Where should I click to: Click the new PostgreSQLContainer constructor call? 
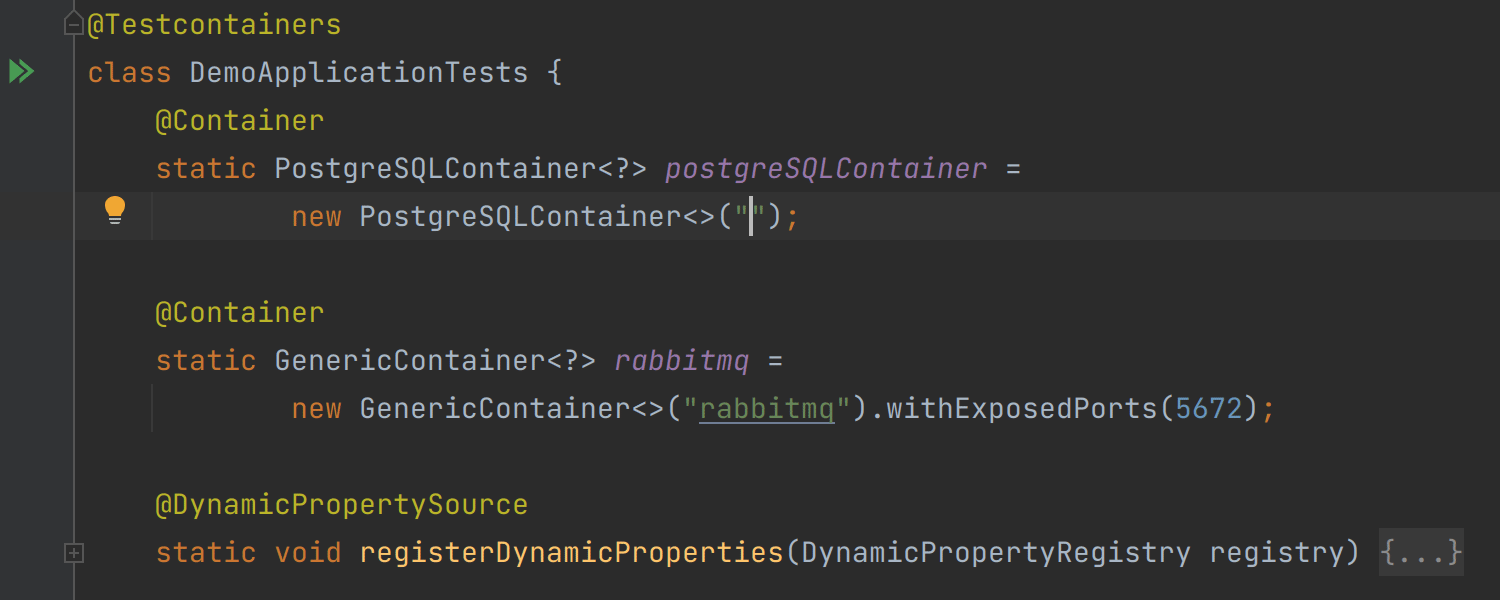point(520,217)
